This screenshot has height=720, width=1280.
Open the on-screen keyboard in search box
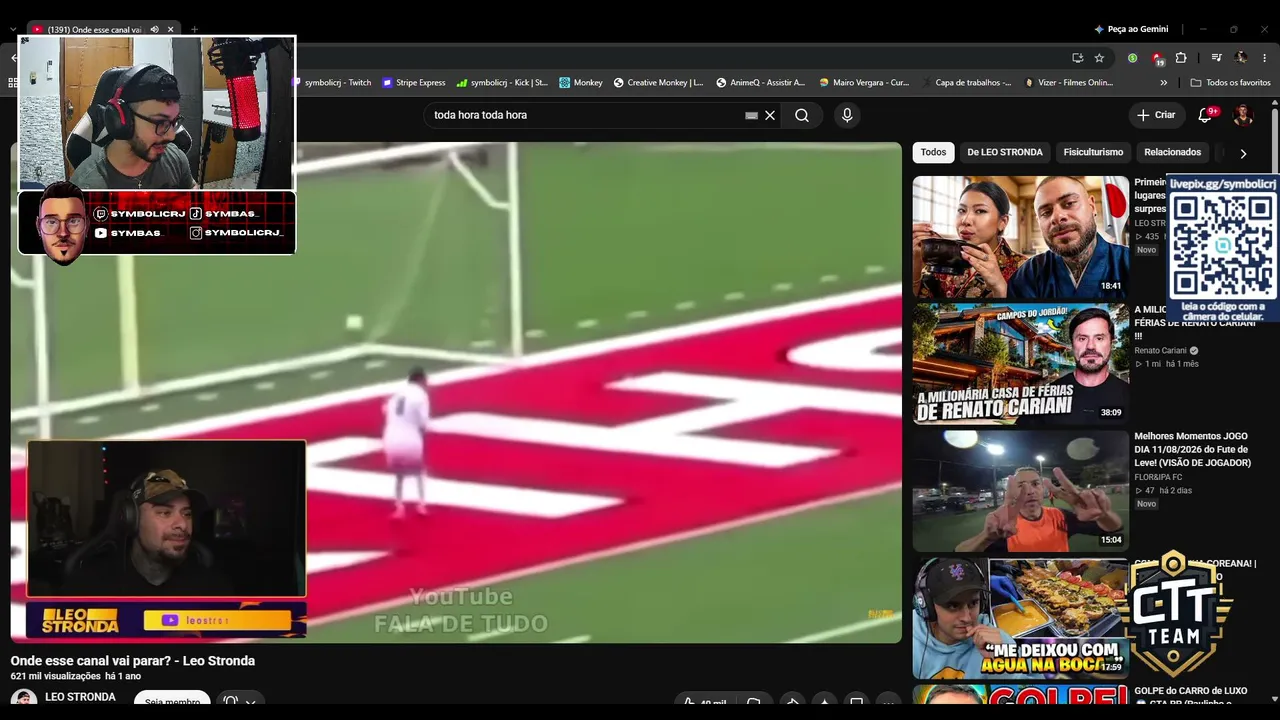coord(752,115)
